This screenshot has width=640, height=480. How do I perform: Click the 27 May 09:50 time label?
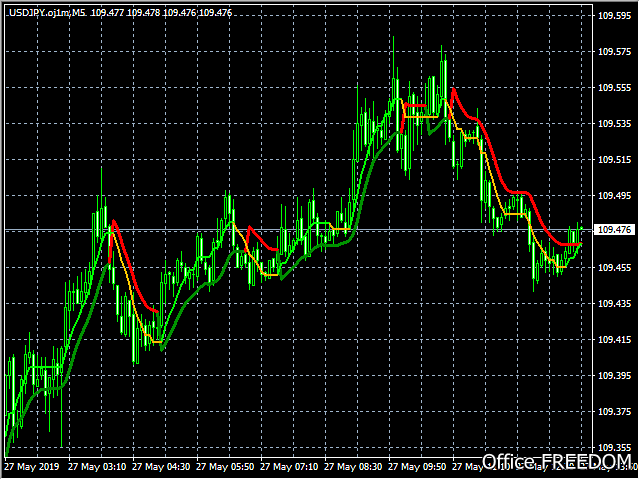pos(417,467)
